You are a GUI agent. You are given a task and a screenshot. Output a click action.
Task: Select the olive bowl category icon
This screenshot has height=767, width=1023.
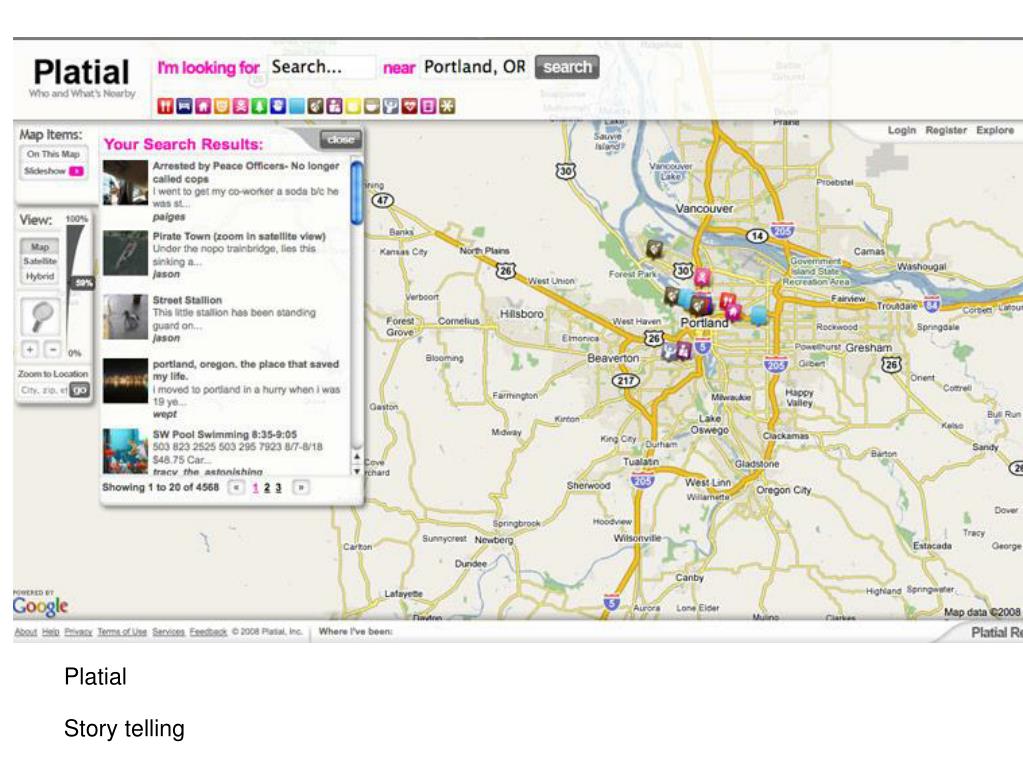372,106
